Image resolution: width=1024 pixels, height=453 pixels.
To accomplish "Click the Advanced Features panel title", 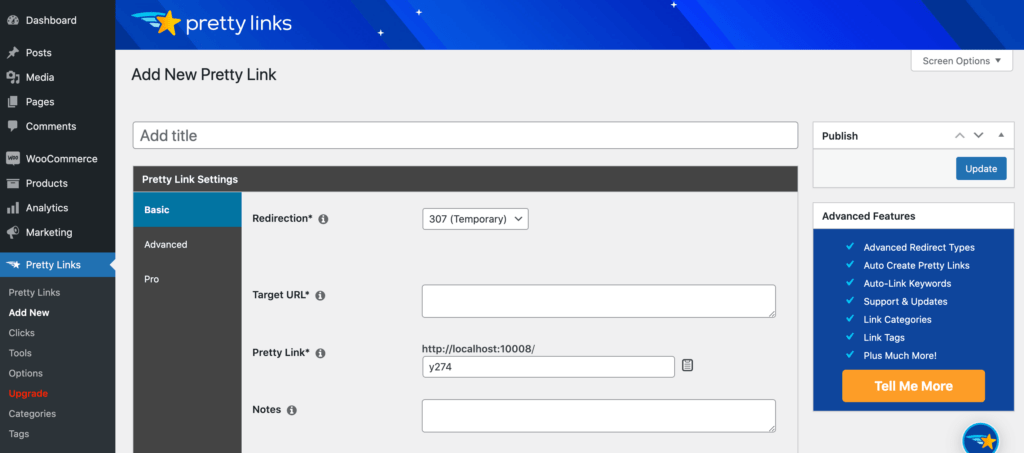I will click(x=869, y=216).
